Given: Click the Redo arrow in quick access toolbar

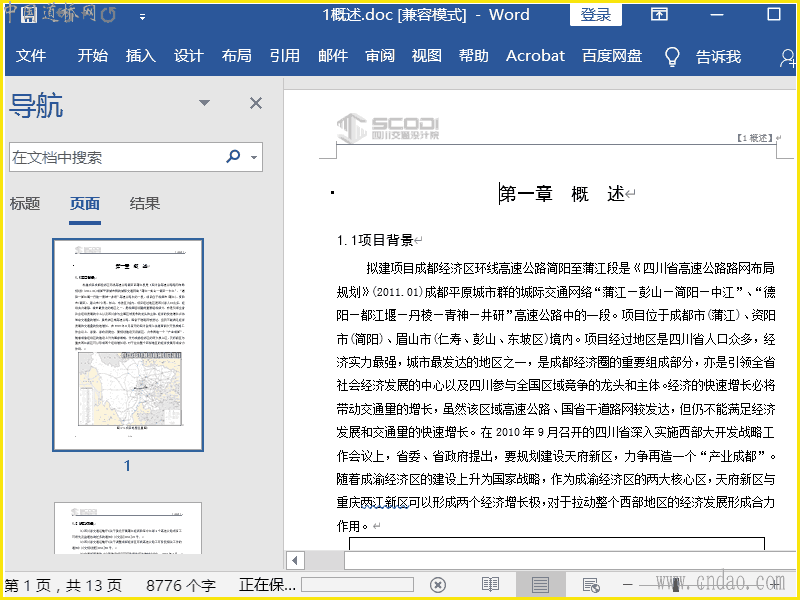Looking at the screenshot, I should [x=108, y=15].
